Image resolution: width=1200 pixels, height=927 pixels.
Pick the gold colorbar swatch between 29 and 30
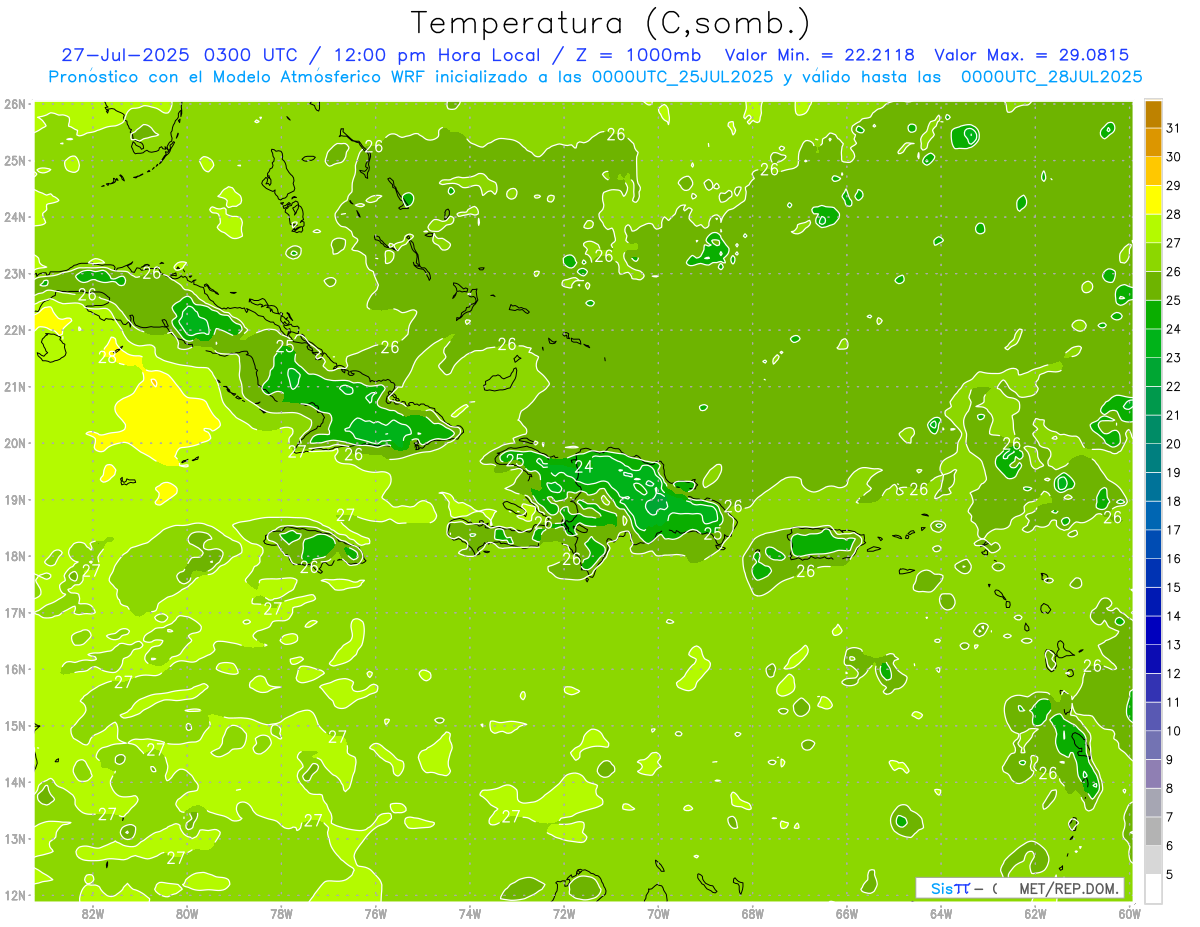pyautogui.click(x=1153, y=172)
